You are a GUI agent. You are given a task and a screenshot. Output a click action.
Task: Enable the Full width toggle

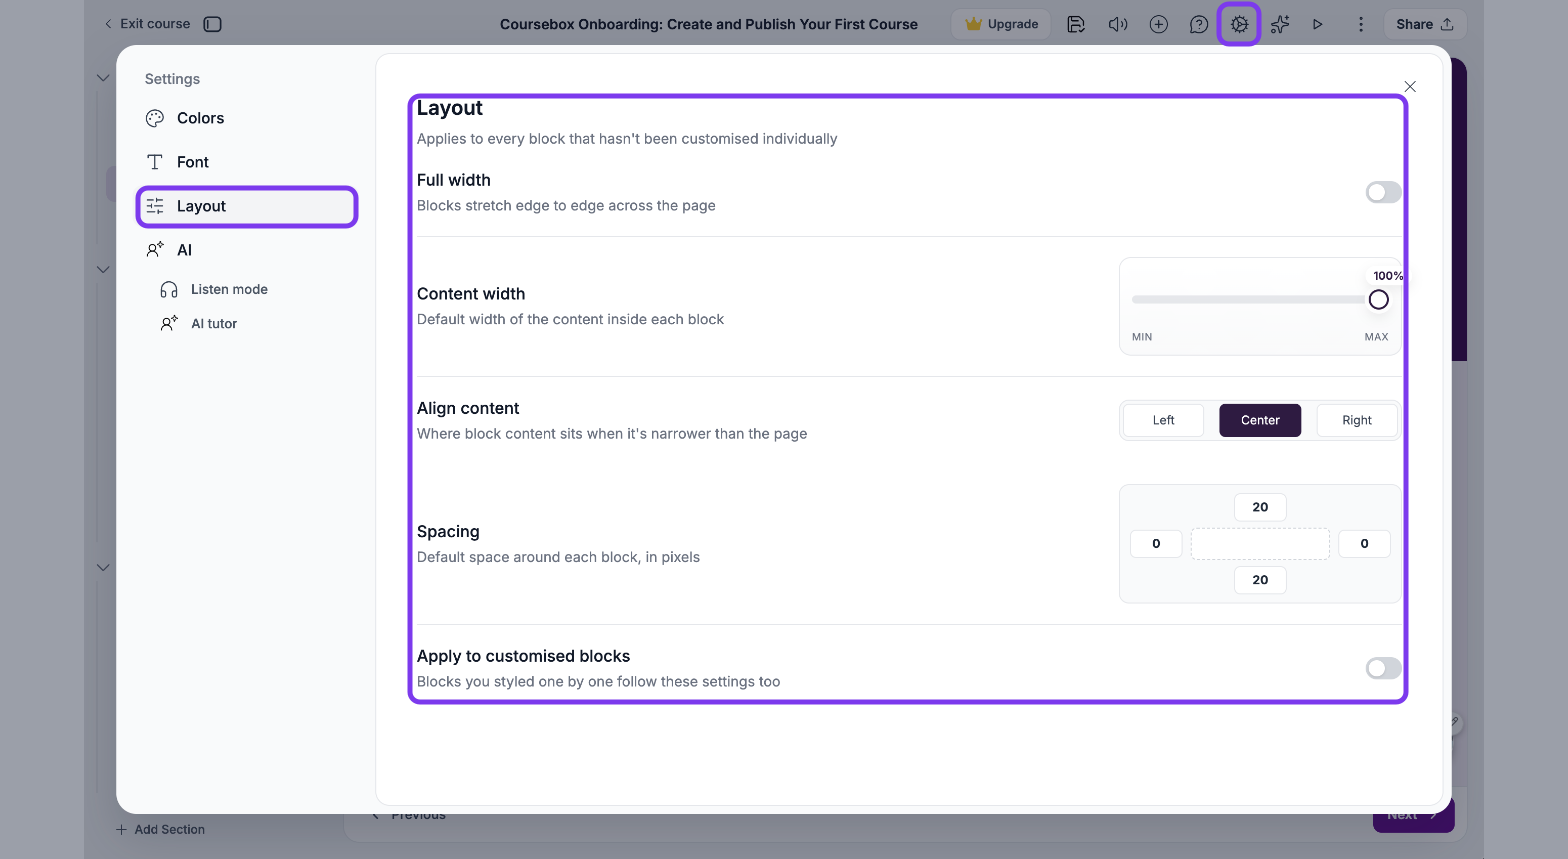(x=1384, y=192)
